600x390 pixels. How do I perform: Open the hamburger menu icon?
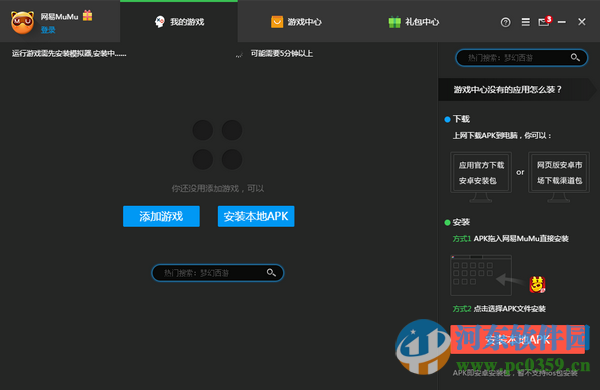pyautogui.click(x=526, y=22)
